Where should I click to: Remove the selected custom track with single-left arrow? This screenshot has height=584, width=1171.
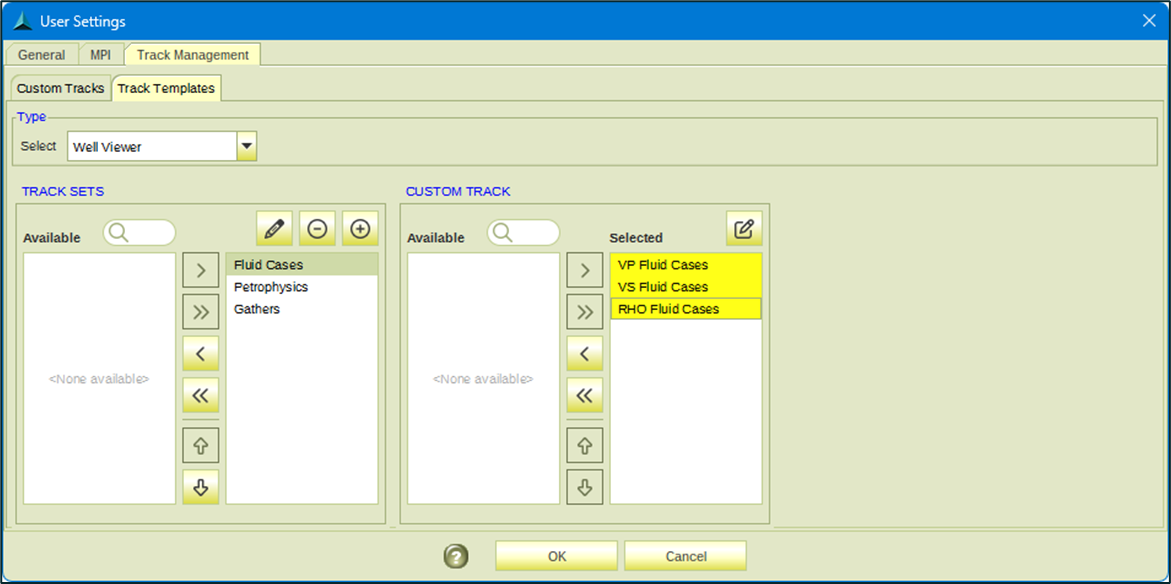[x=584, y=353]
